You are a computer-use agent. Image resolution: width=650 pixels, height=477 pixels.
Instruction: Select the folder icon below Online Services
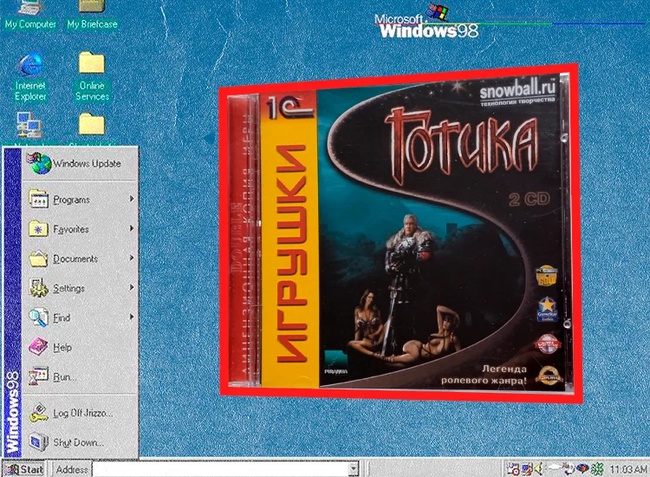click(x=92, y=124)
